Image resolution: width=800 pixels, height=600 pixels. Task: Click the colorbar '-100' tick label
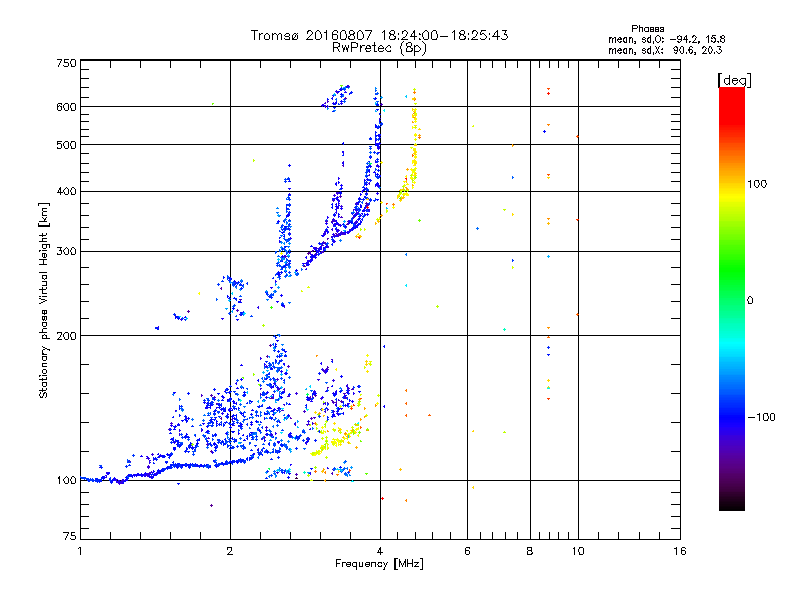(x=762, y=417)
